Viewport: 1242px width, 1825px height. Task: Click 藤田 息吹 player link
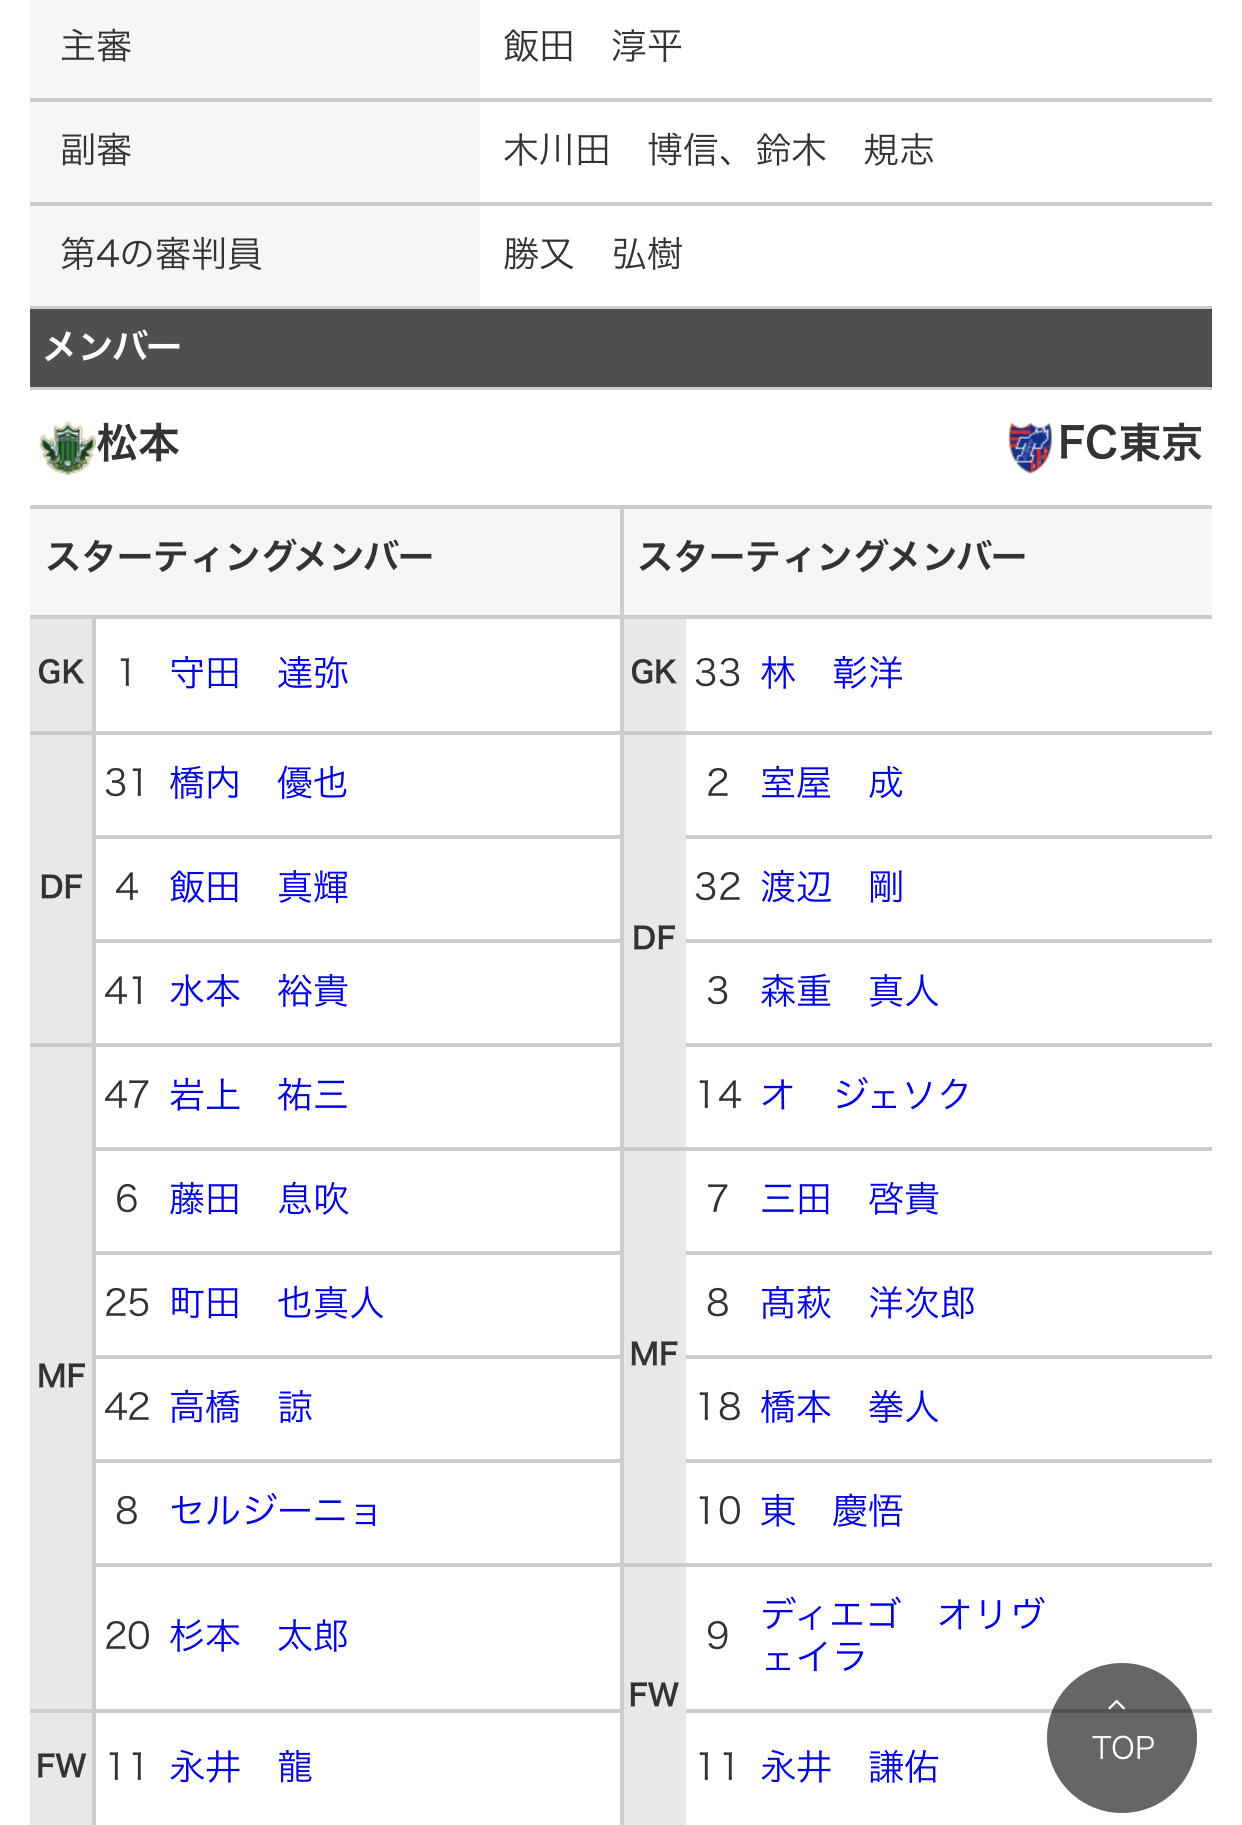point(259,1199)
